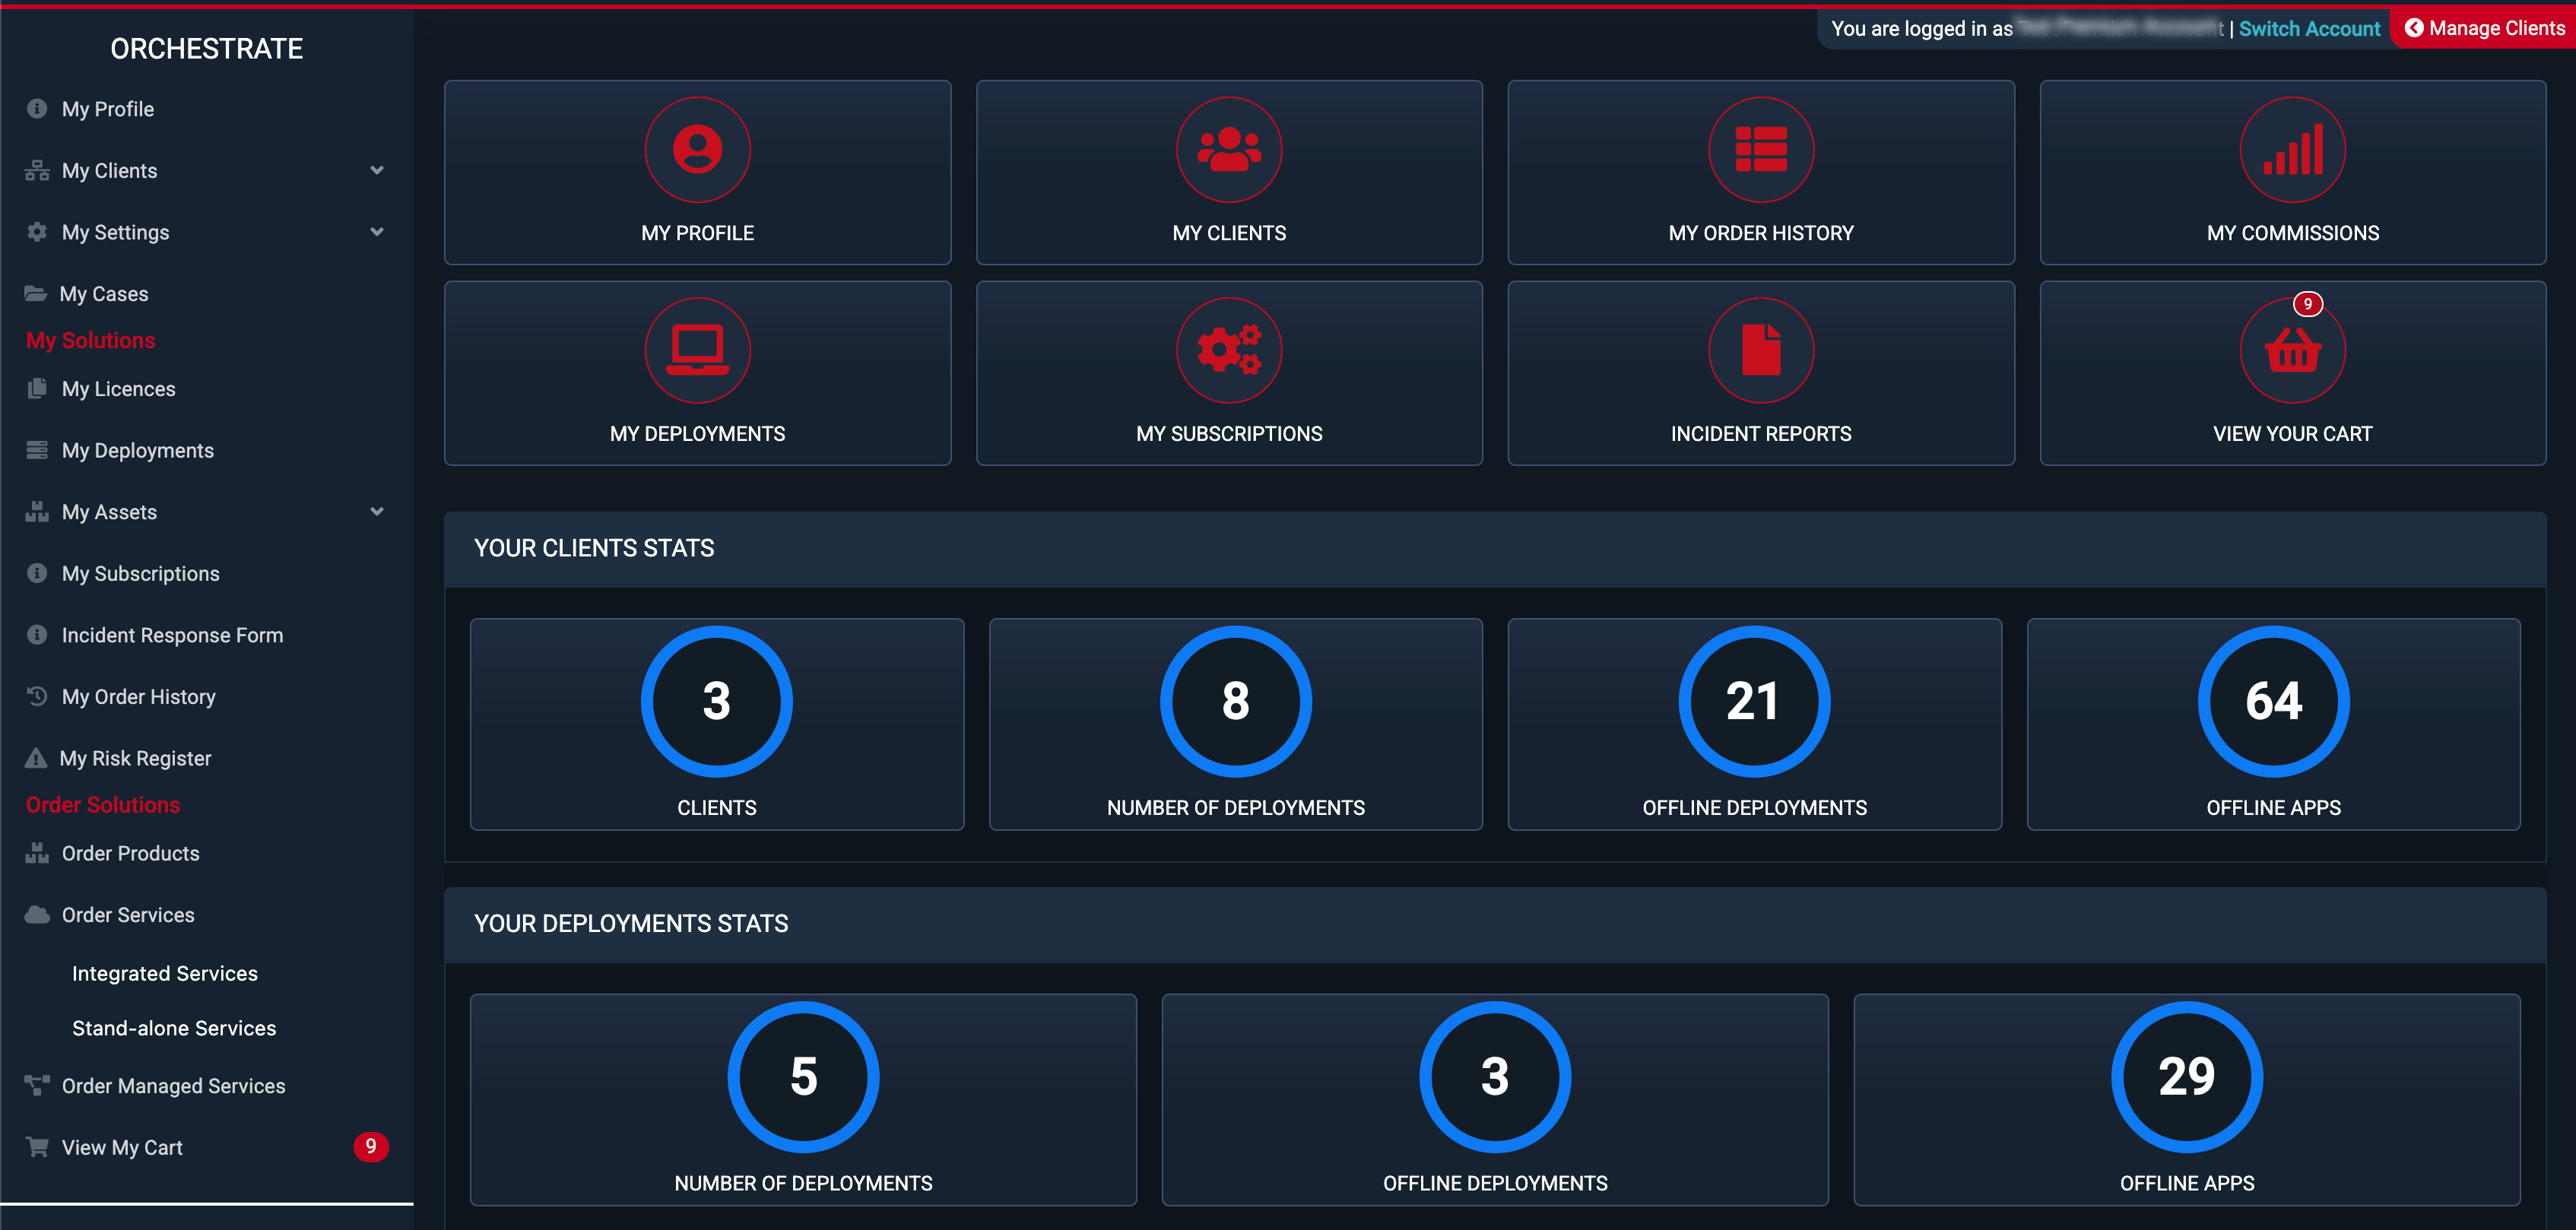Image resolution: width=2576 pixels, height=1230 pixels.
Task: Expand the My Clients sidebar chevron
Action: [x=377, y=170]
